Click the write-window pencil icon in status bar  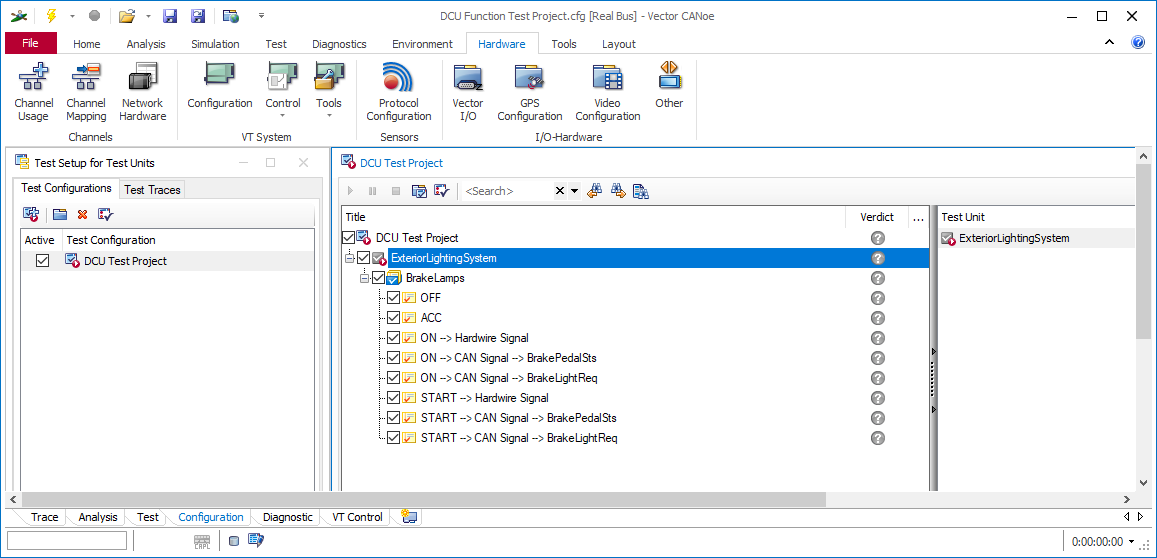(x=256, y=541)
